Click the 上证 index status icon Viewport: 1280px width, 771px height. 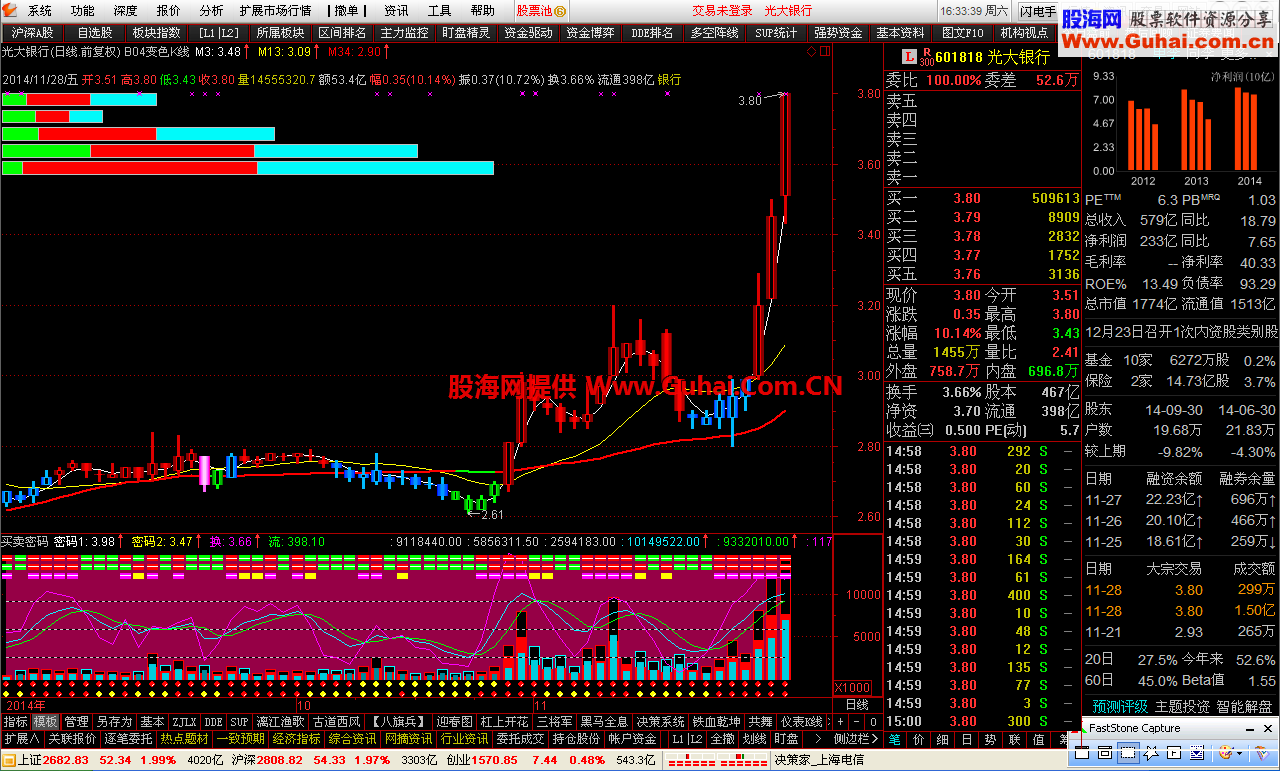(x=9, y=761)
